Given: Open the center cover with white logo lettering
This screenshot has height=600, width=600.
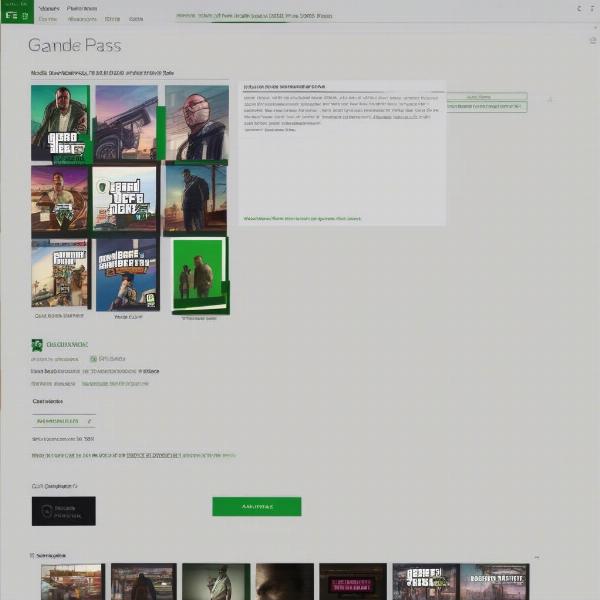Looking at the screenshot, I should coord(124,199).
